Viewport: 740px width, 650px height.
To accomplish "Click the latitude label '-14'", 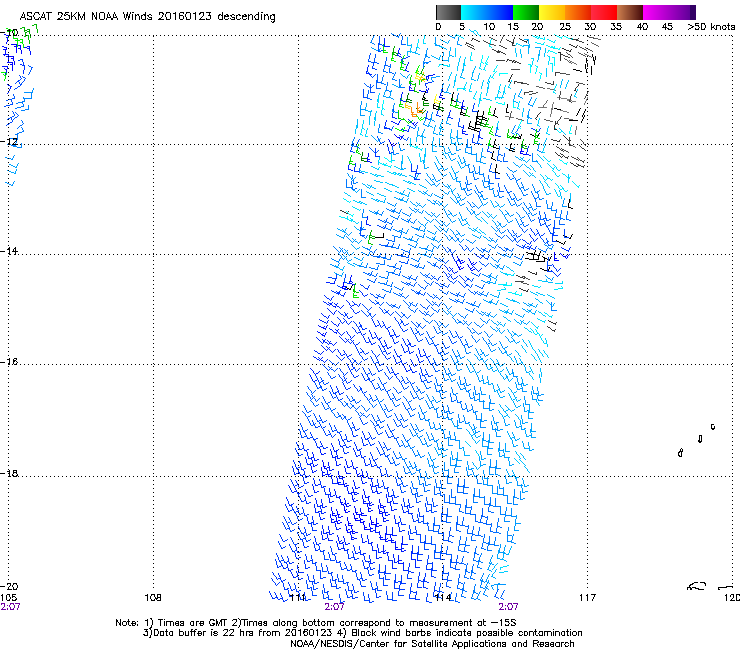I will tap(9, 251).
